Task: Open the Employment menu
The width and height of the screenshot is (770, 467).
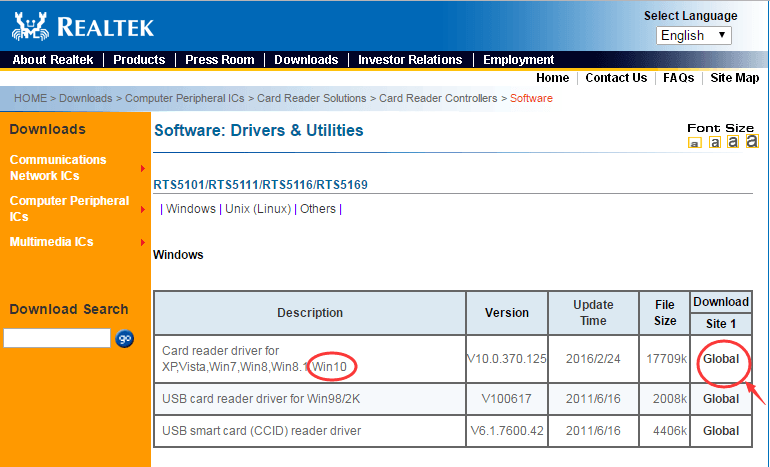Action: (519, 60)
